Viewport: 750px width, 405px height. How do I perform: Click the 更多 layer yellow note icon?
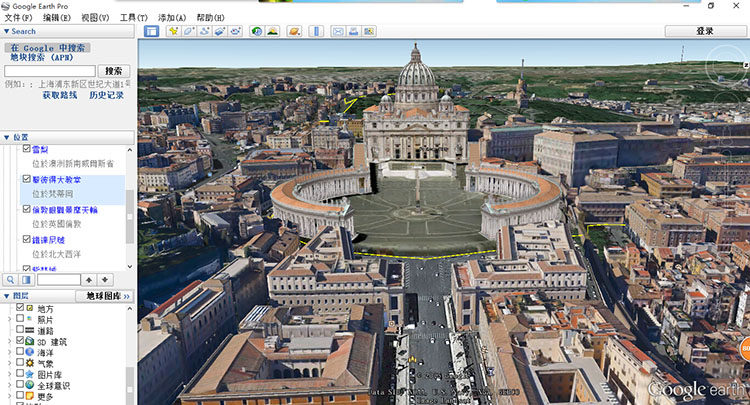(x=30, y=396)
